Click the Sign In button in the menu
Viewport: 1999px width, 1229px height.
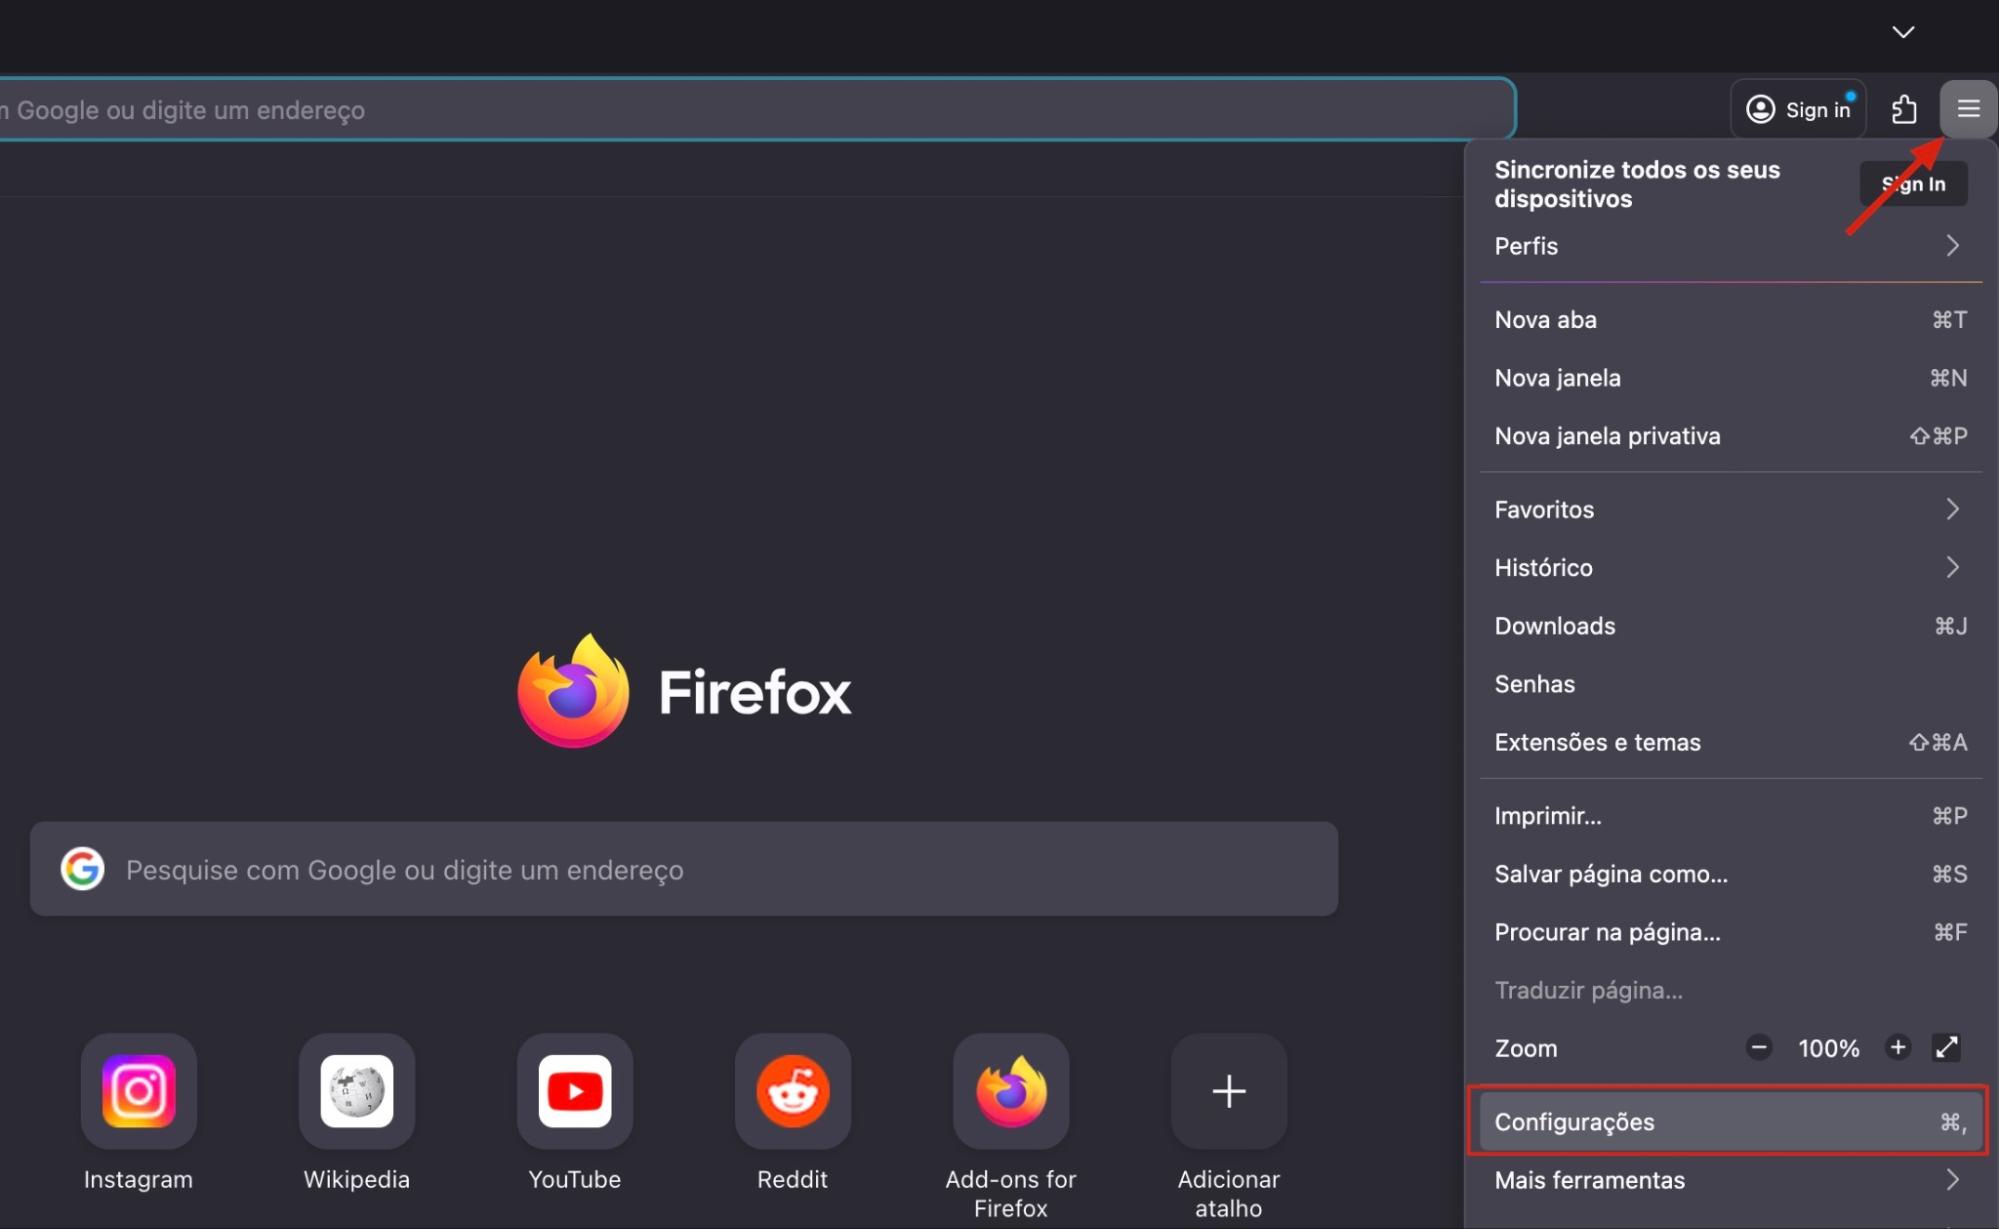[1912, 183]
